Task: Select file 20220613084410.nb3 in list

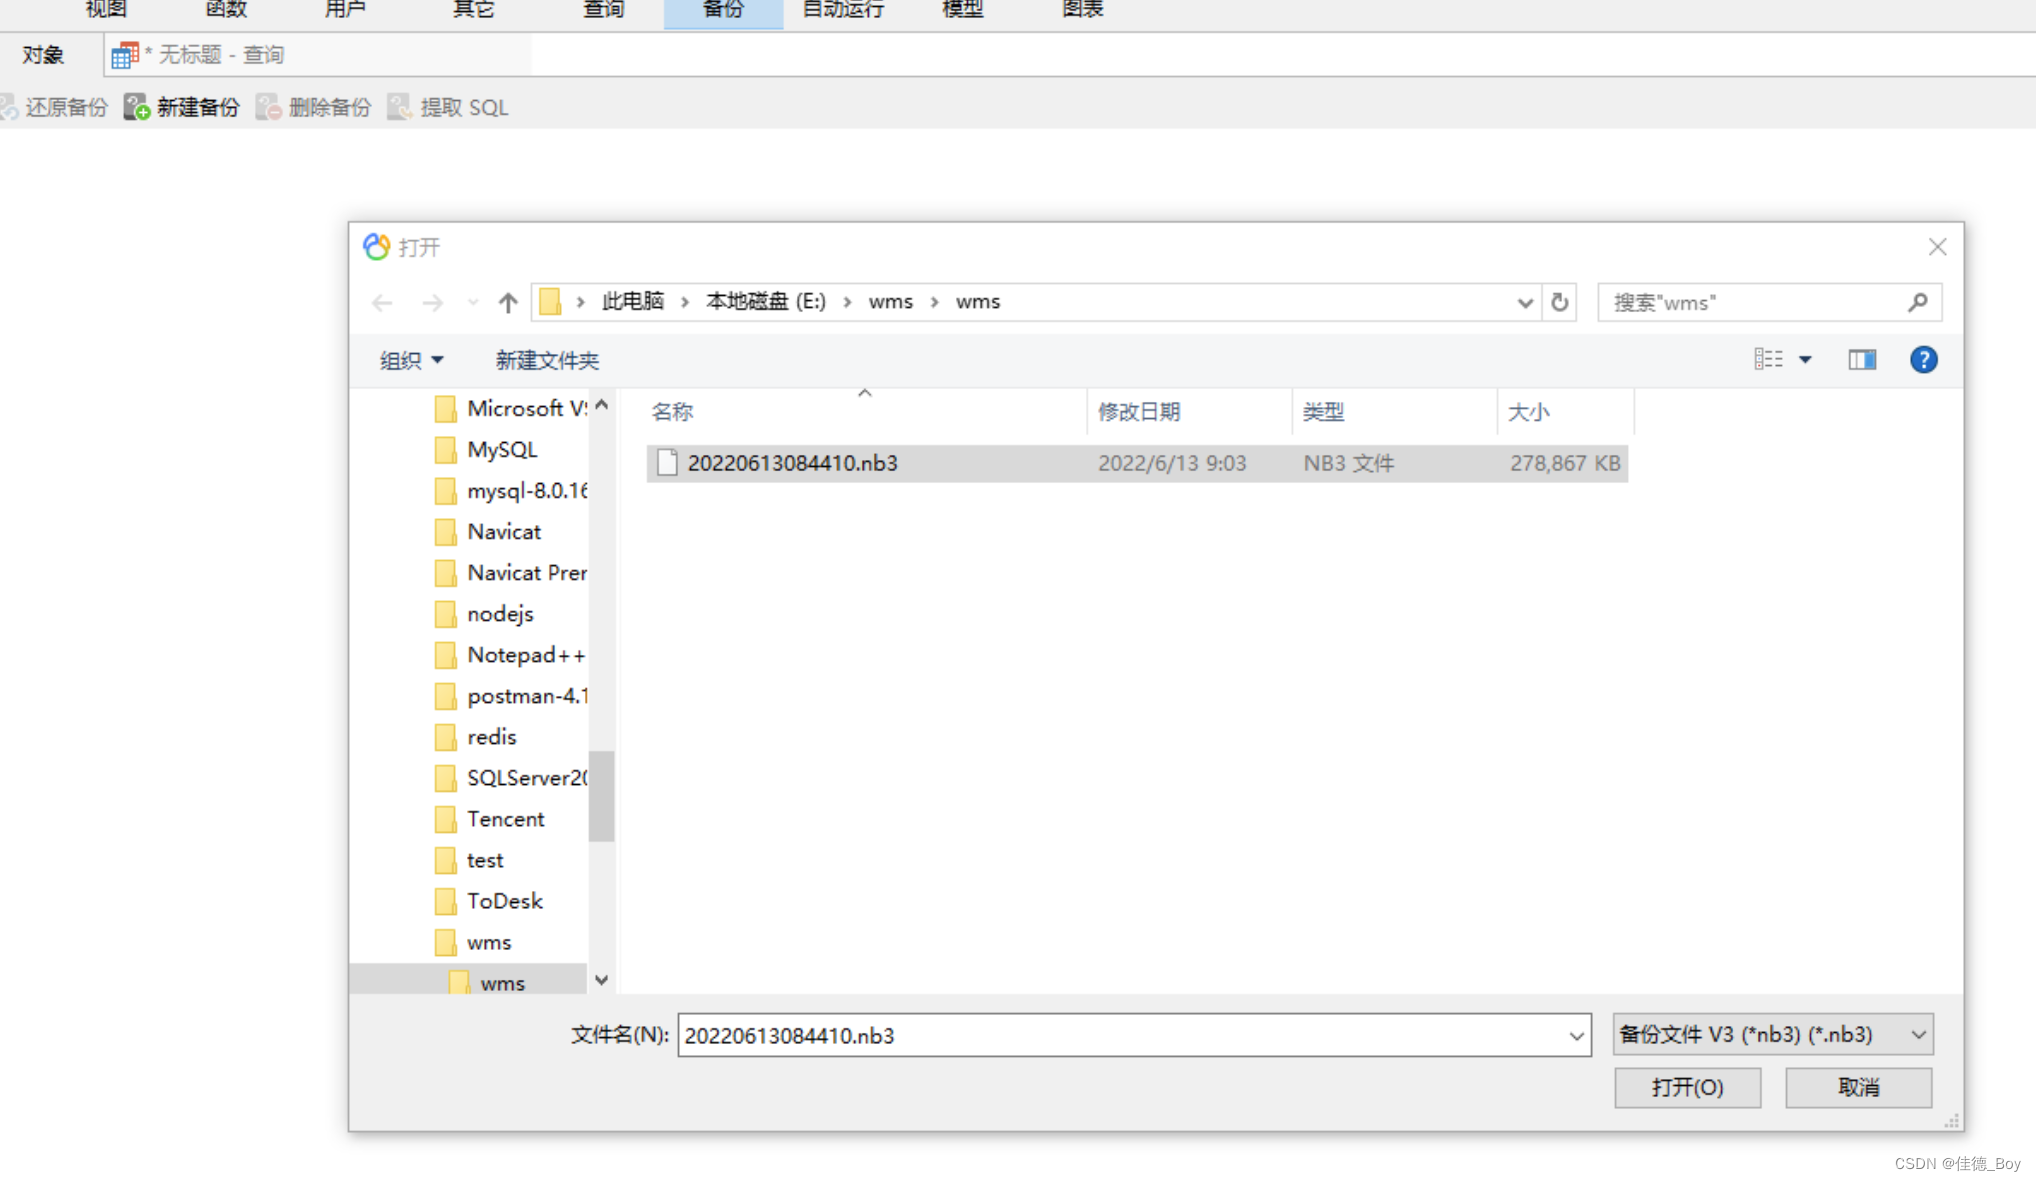Action: 792,463
